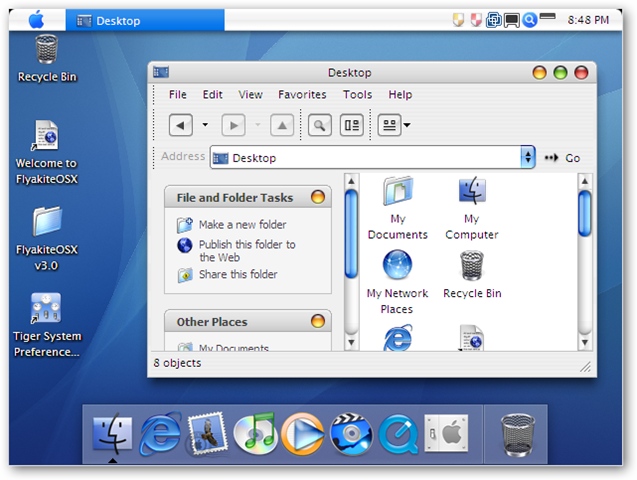
Task: Launch iTunes from the dock
Action: [x=255, y=433]
